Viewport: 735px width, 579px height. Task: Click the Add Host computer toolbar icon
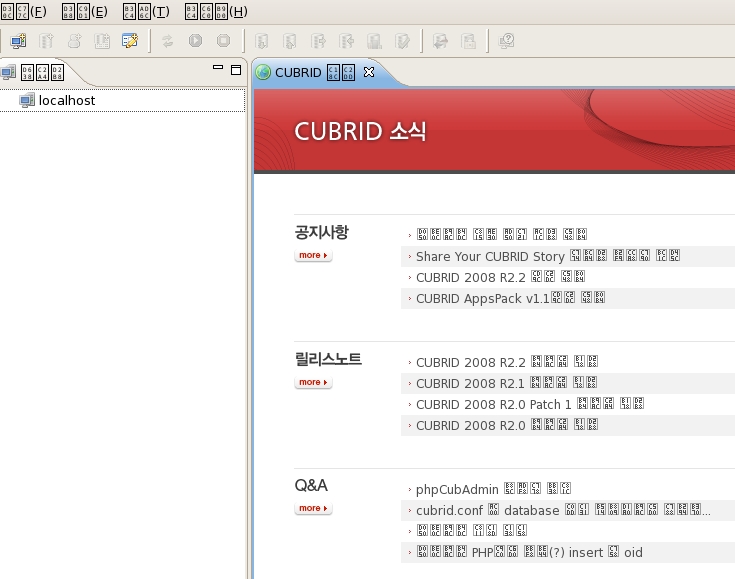[x=18, y=41]
